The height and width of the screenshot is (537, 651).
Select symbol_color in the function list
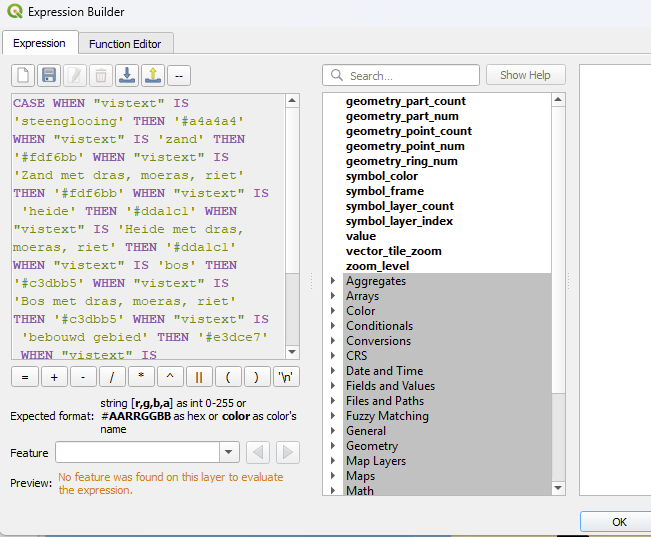[x=382, y=176]
